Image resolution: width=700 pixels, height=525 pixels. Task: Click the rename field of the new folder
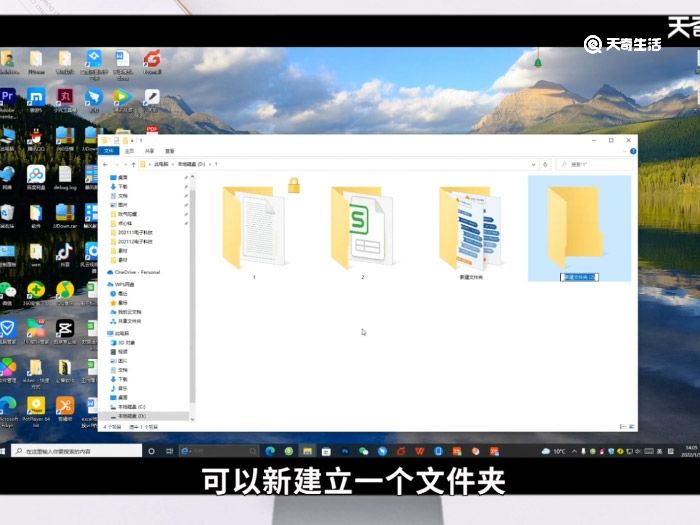[x=579, y=277]
